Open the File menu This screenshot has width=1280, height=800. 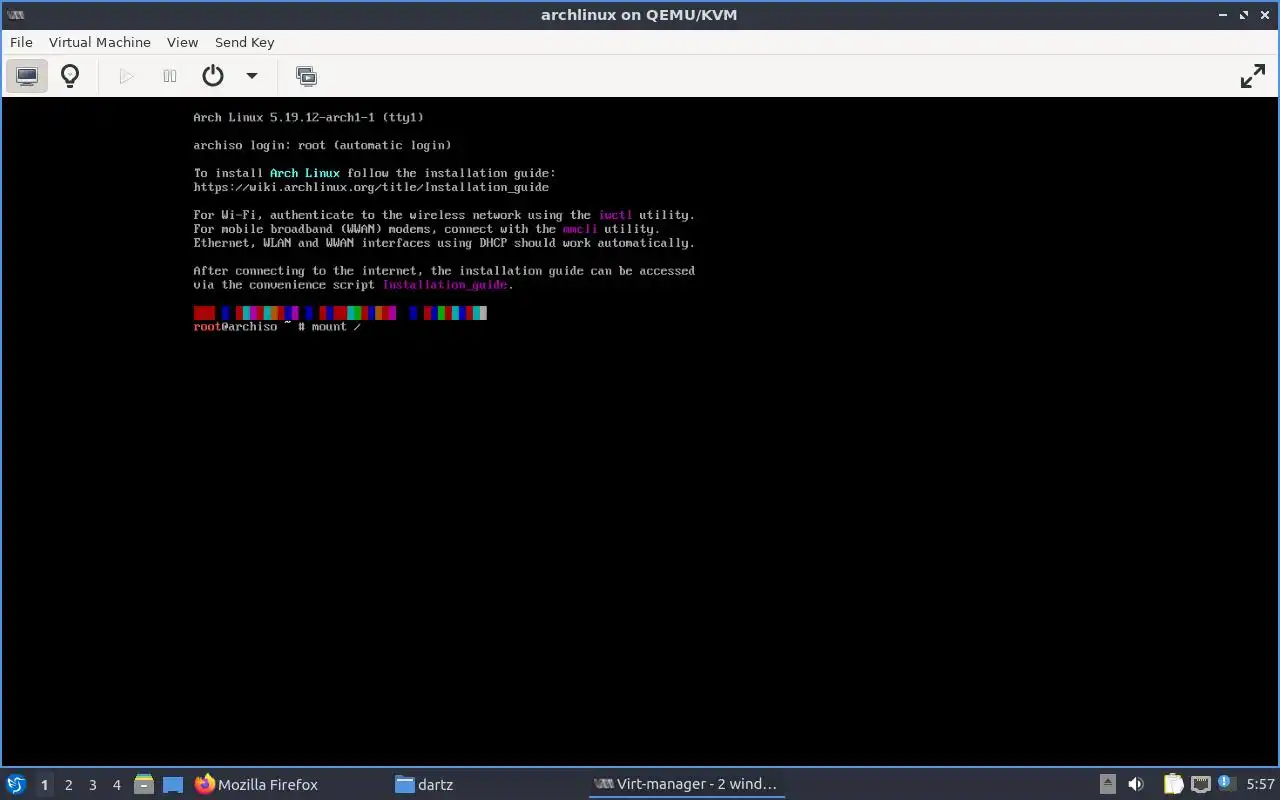[21, 42]
